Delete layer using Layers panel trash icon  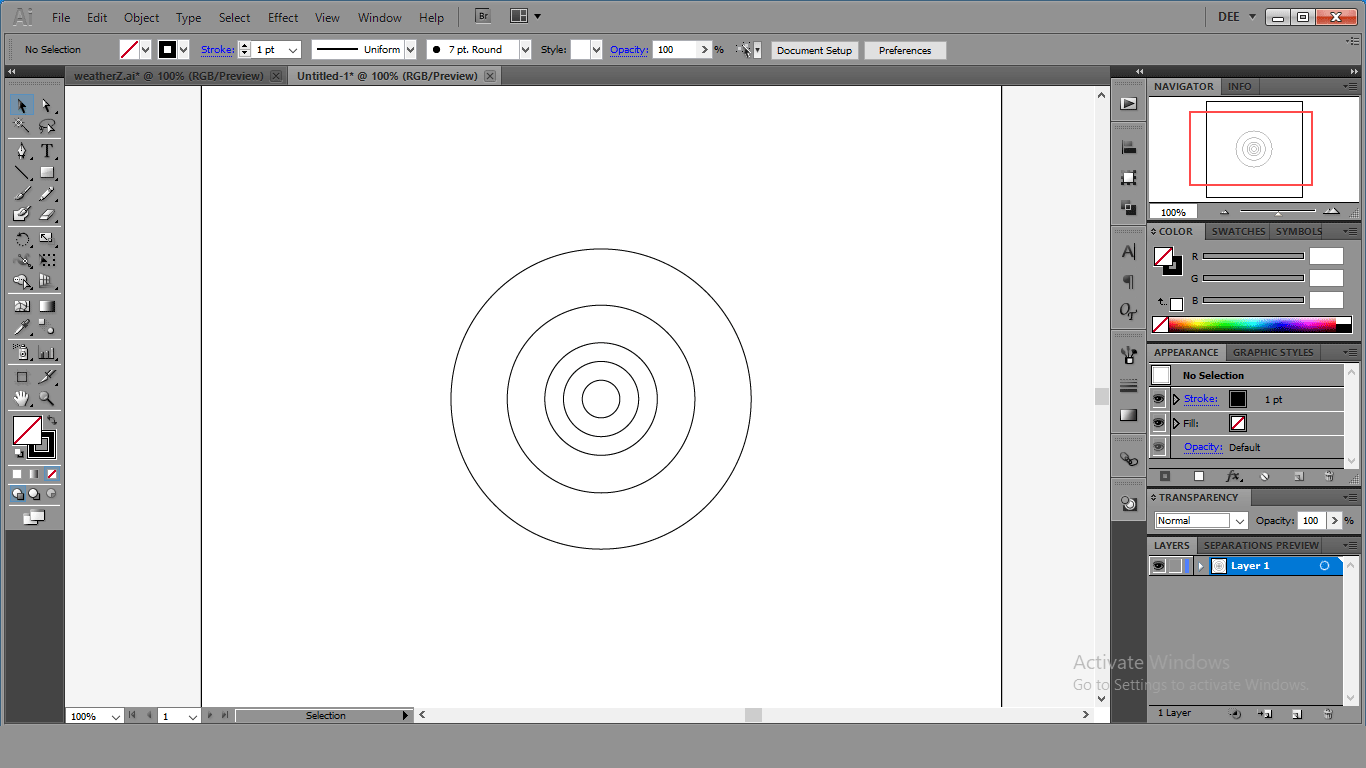coord(1328,714)
